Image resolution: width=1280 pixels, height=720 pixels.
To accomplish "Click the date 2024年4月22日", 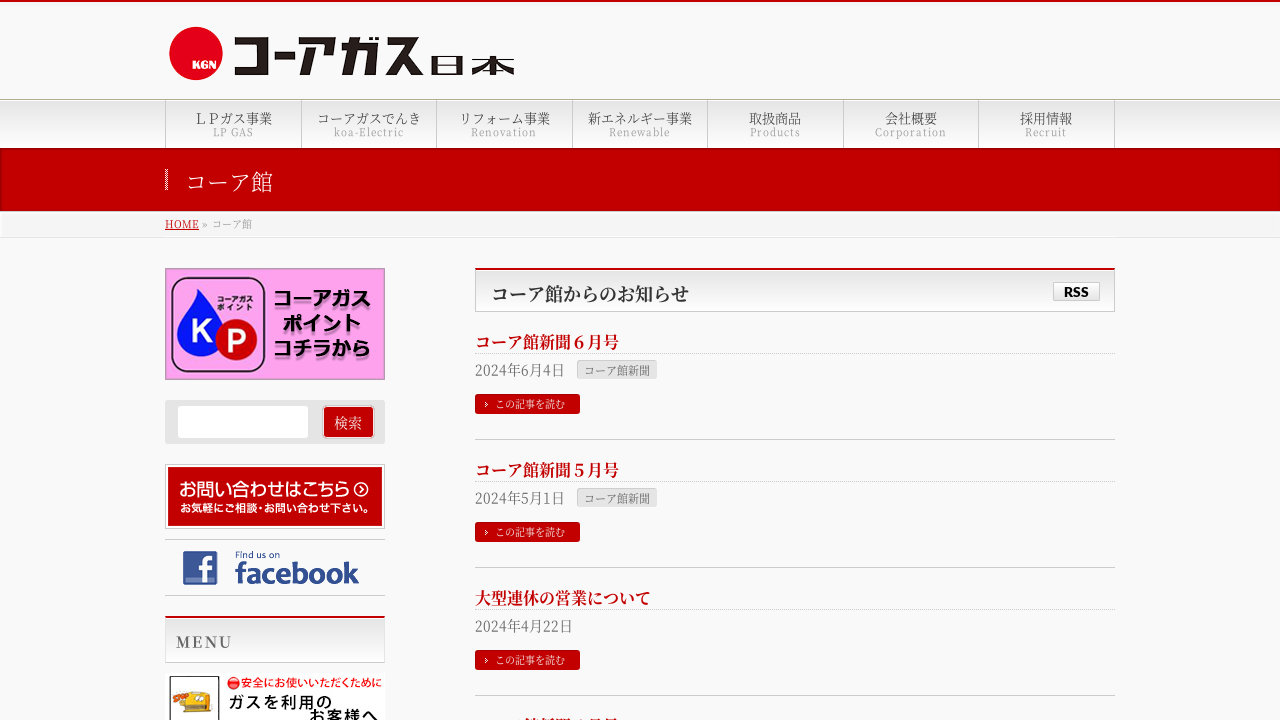I will pos(524,626).
